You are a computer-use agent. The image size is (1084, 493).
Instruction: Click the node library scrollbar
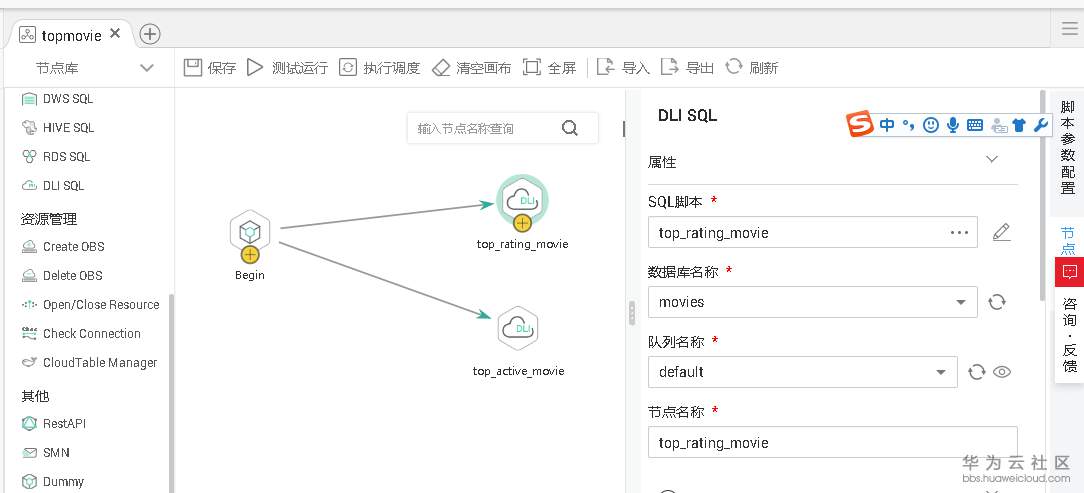(x=171, y=394)
